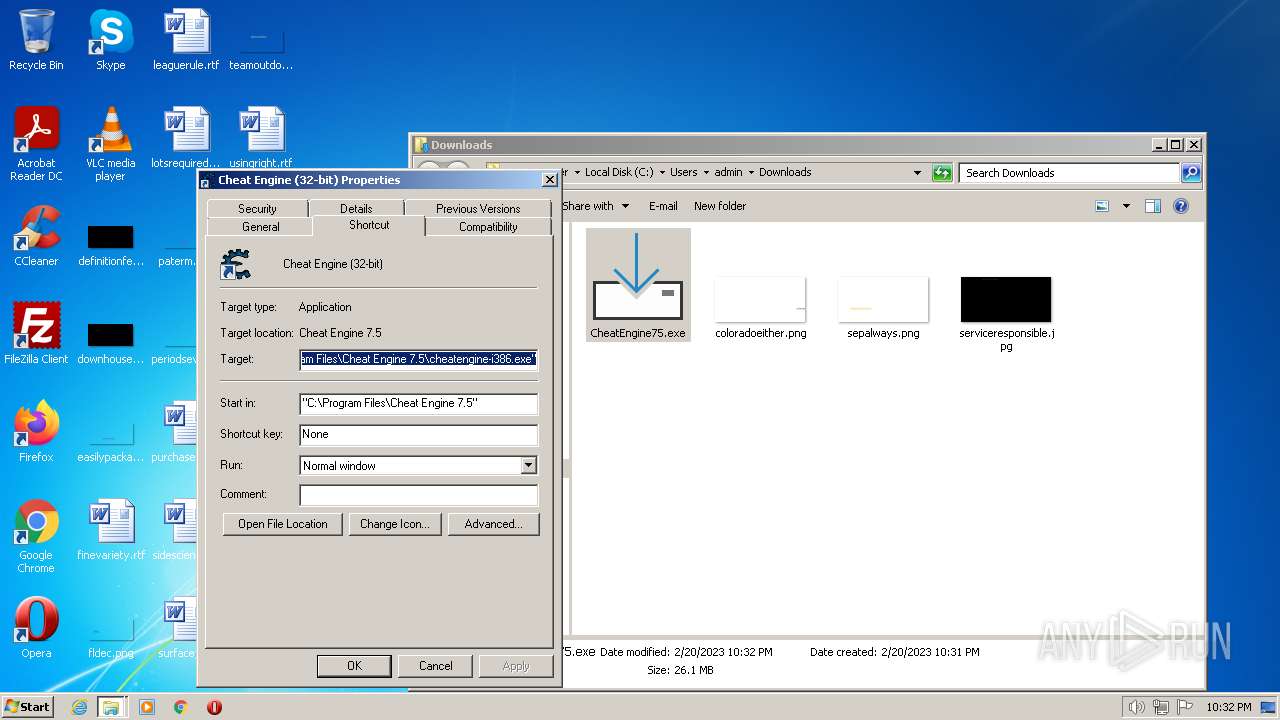This screenshot has height=720, width=1280.
Task: Select definitionfe... desktop file
Action: point(110,246)
